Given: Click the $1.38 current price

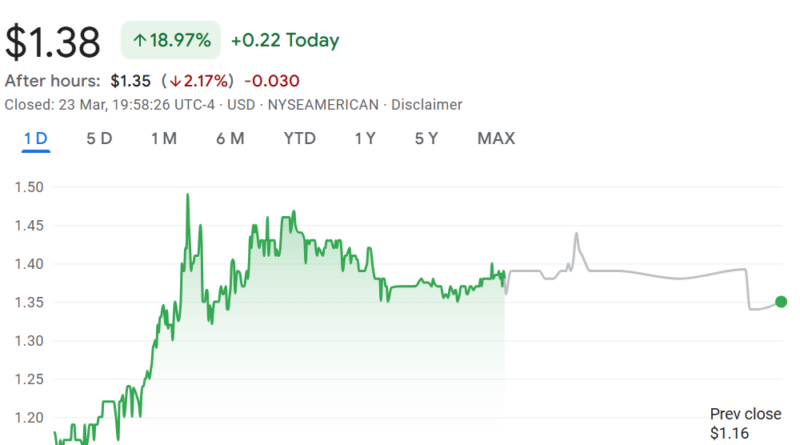Looking at the screenshot, I should [54, 42].
